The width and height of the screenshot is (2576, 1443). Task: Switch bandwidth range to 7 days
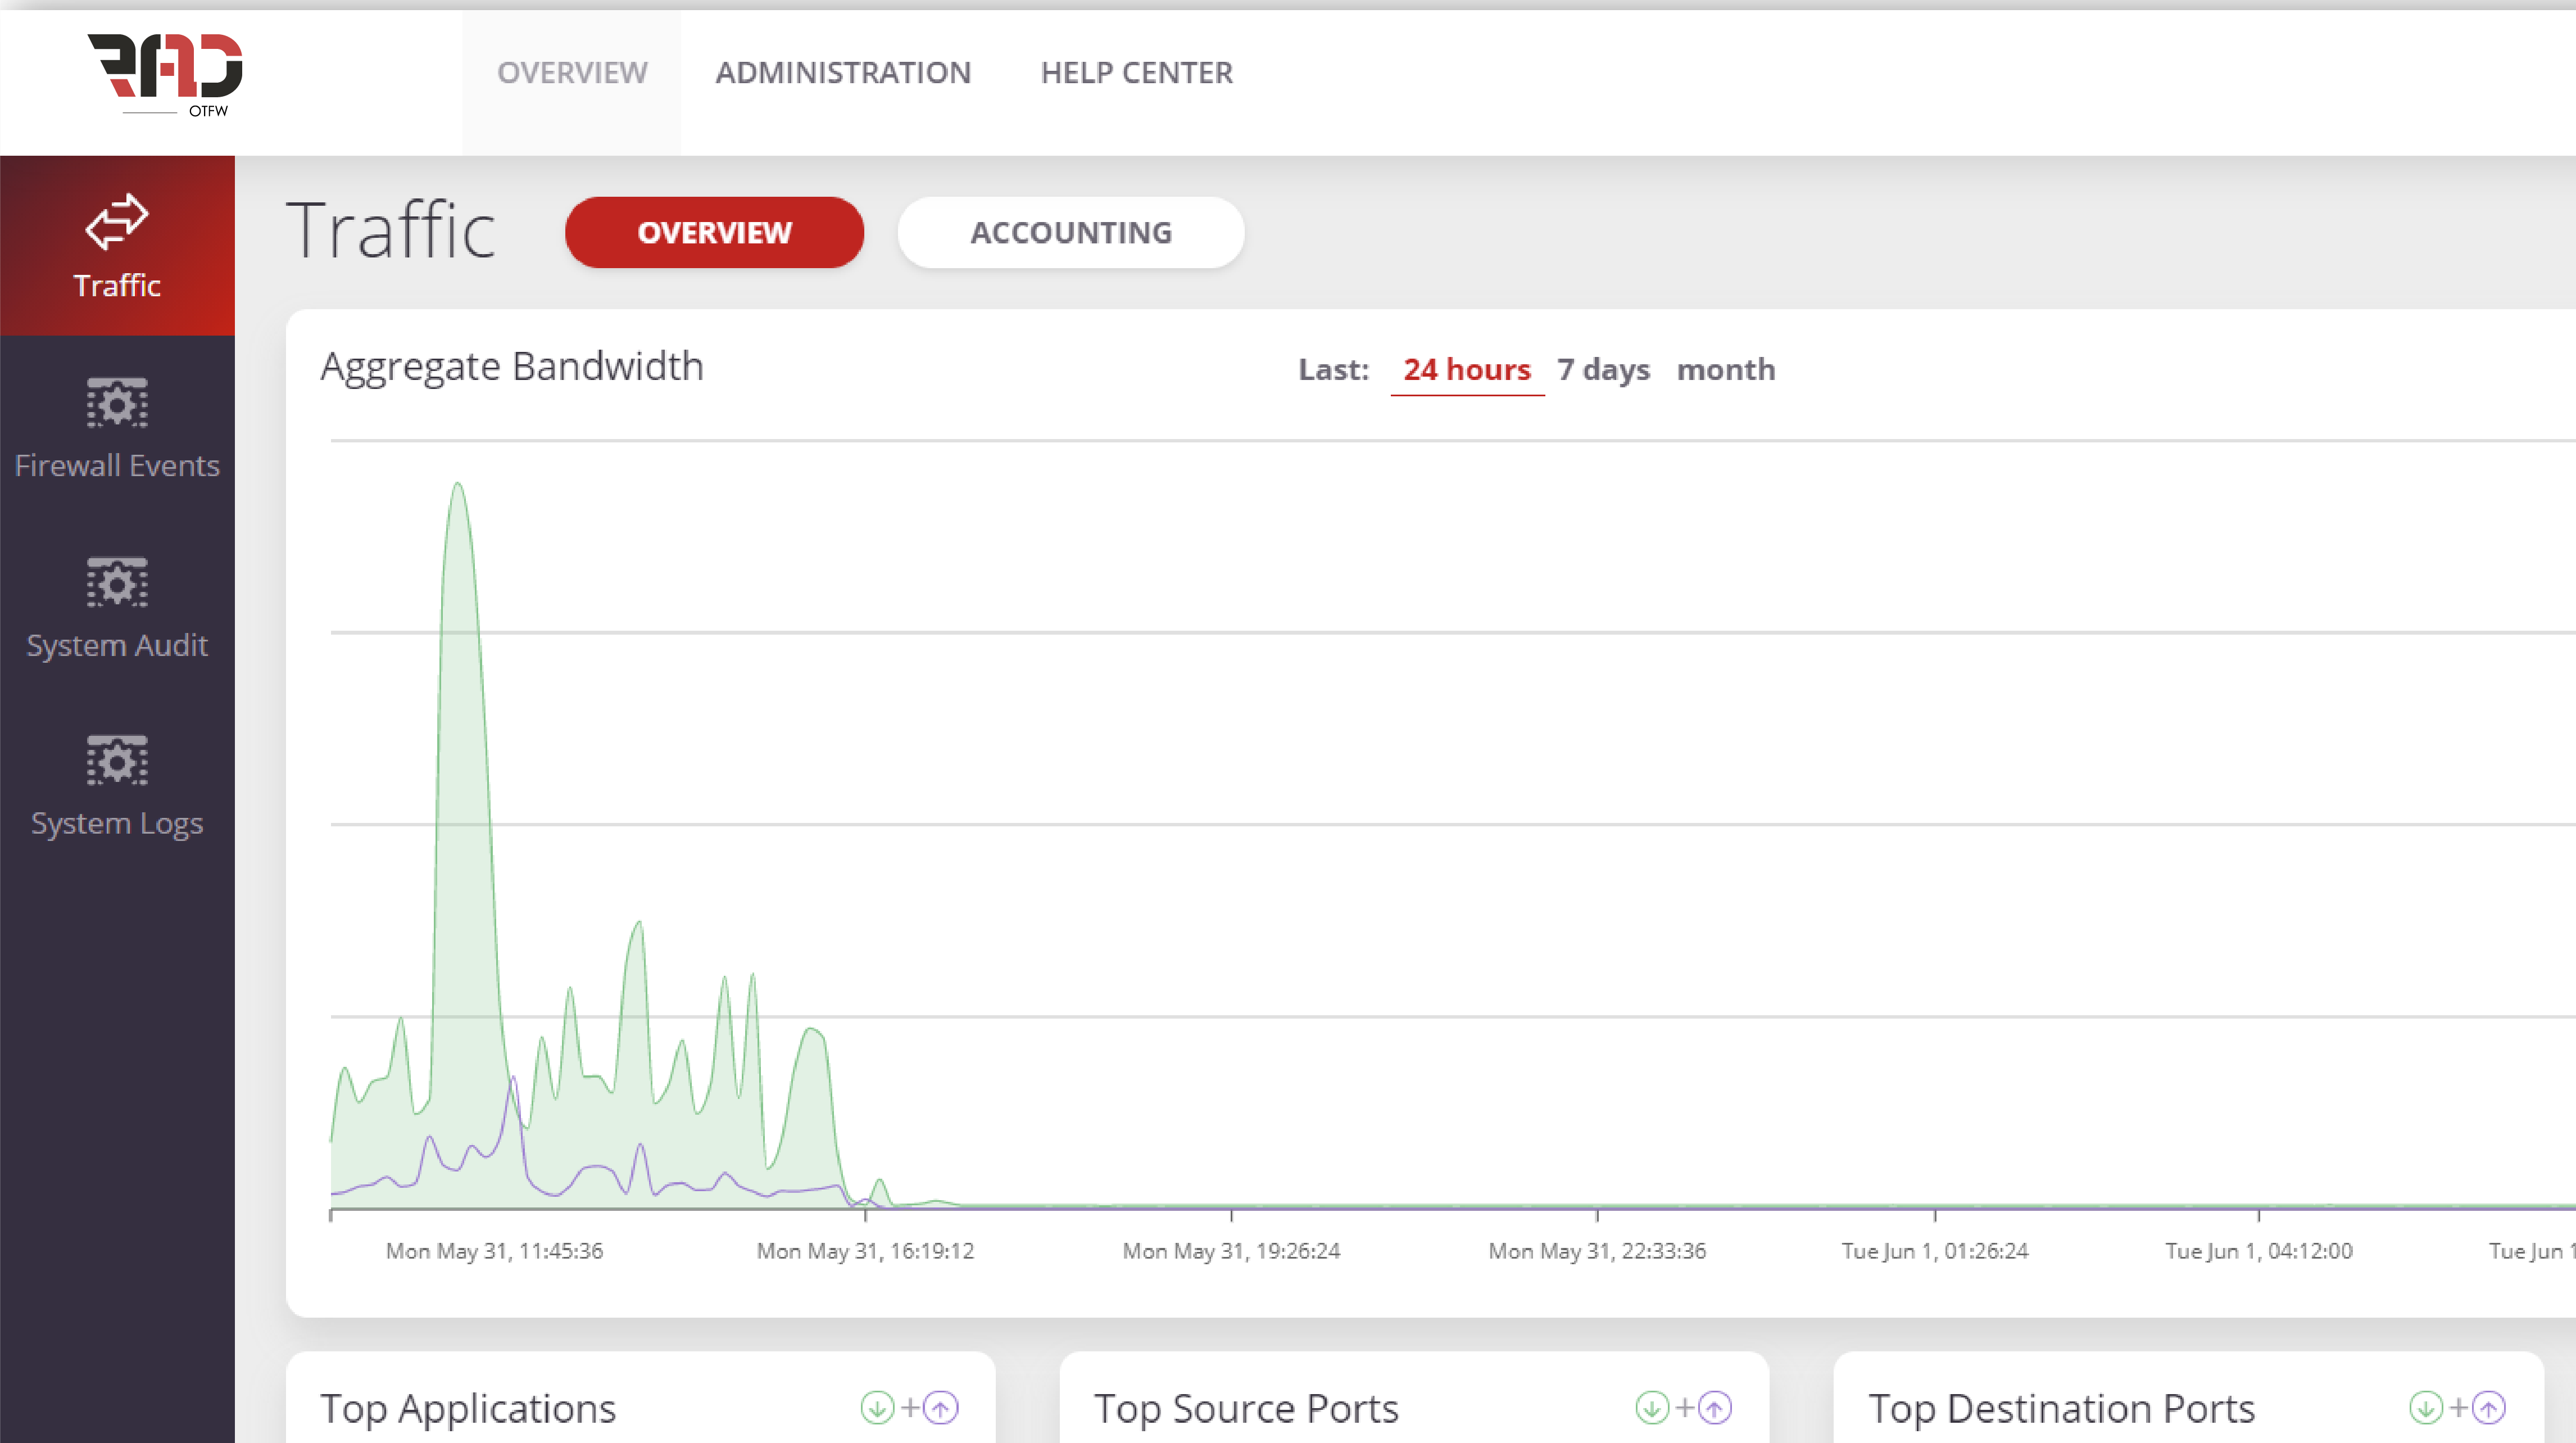[x=1603, y=370]
